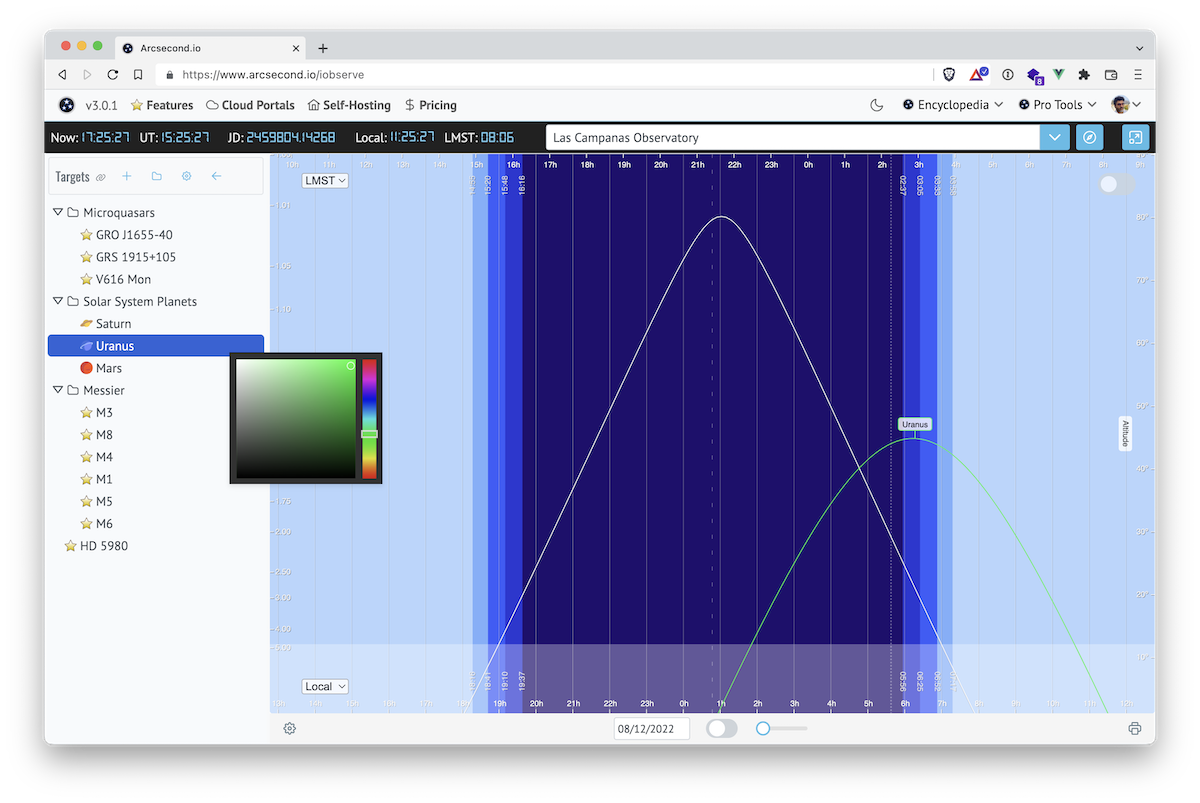Open the LMST time axis dropdown
Viewport: 1200px width, 803px height.
click(x=325, y=180)
